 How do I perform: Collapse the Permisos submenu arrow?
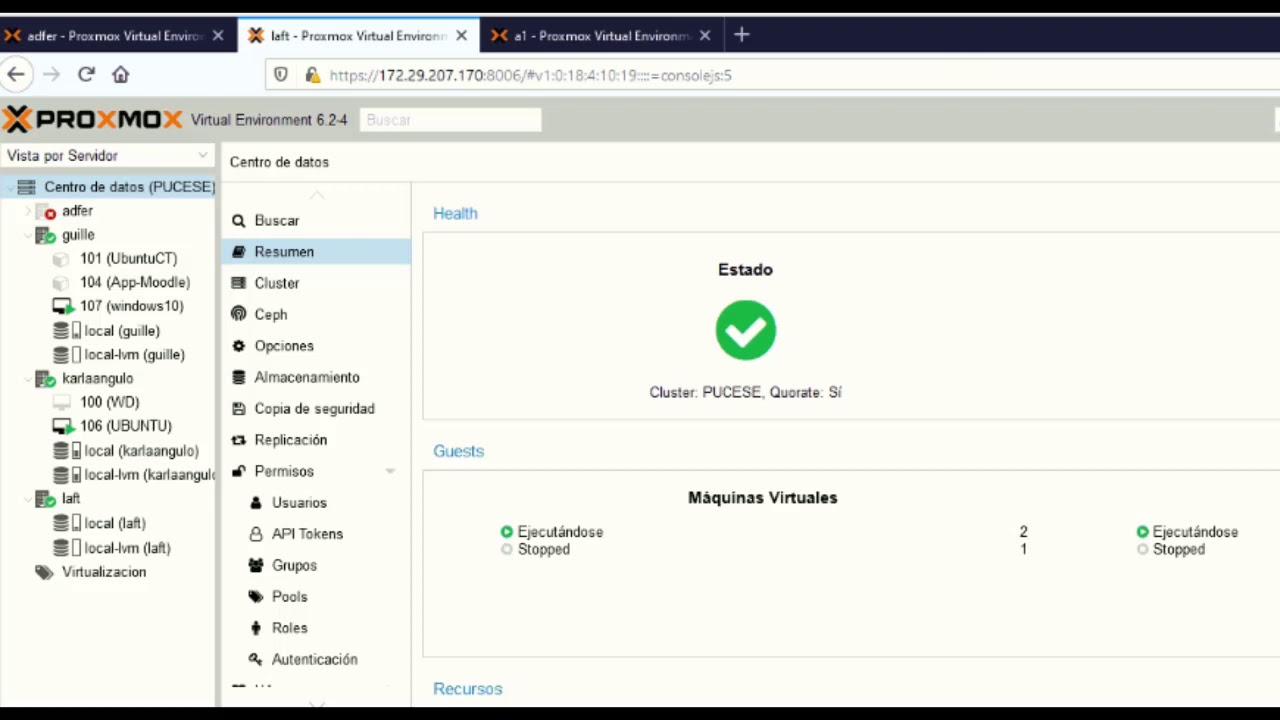390,471
